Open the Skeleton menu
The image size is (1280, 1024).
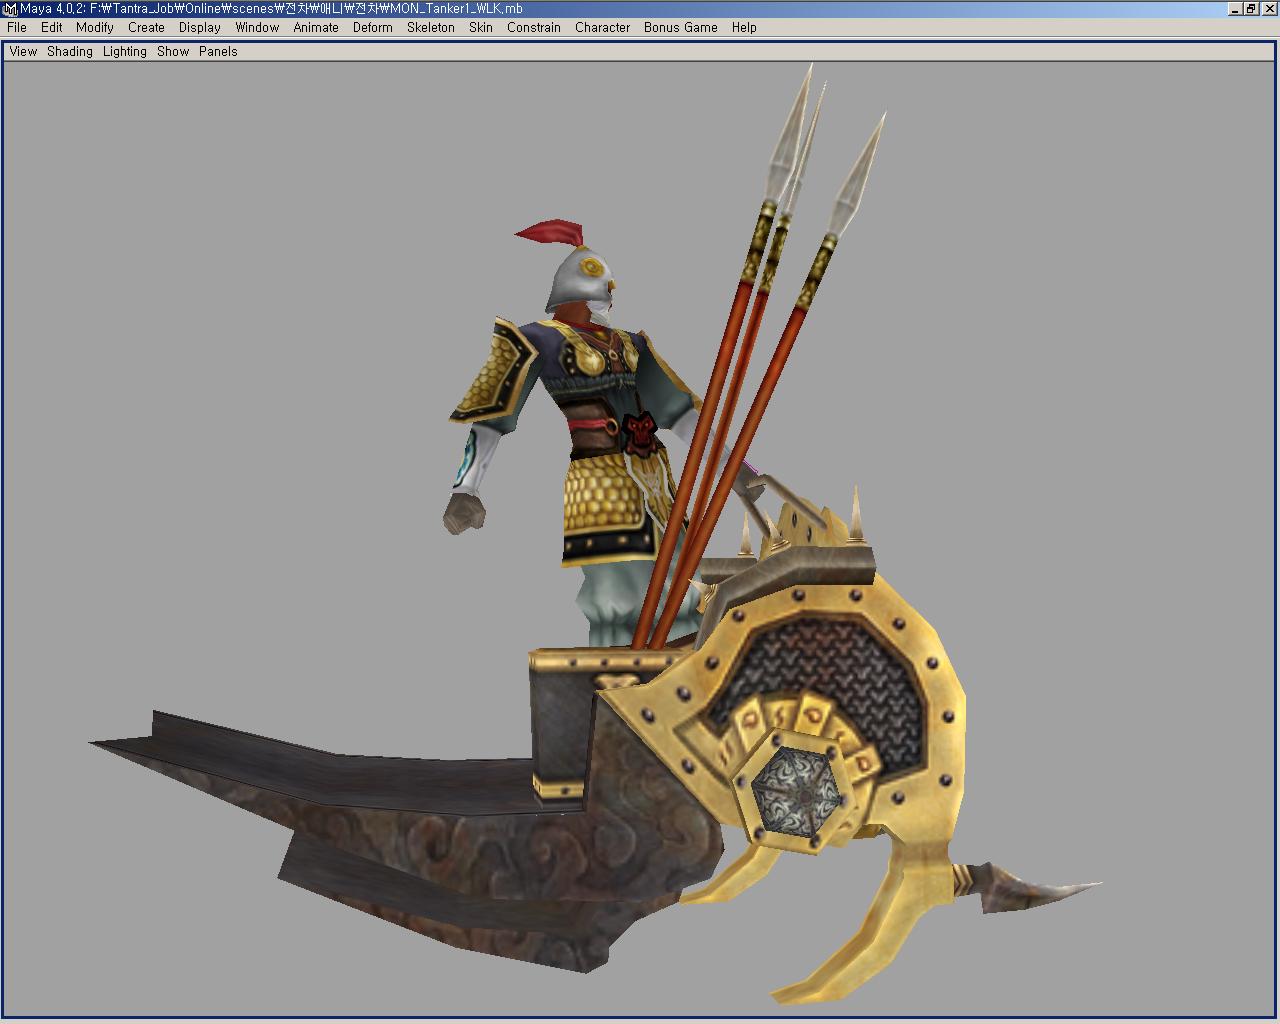point(430,28)
